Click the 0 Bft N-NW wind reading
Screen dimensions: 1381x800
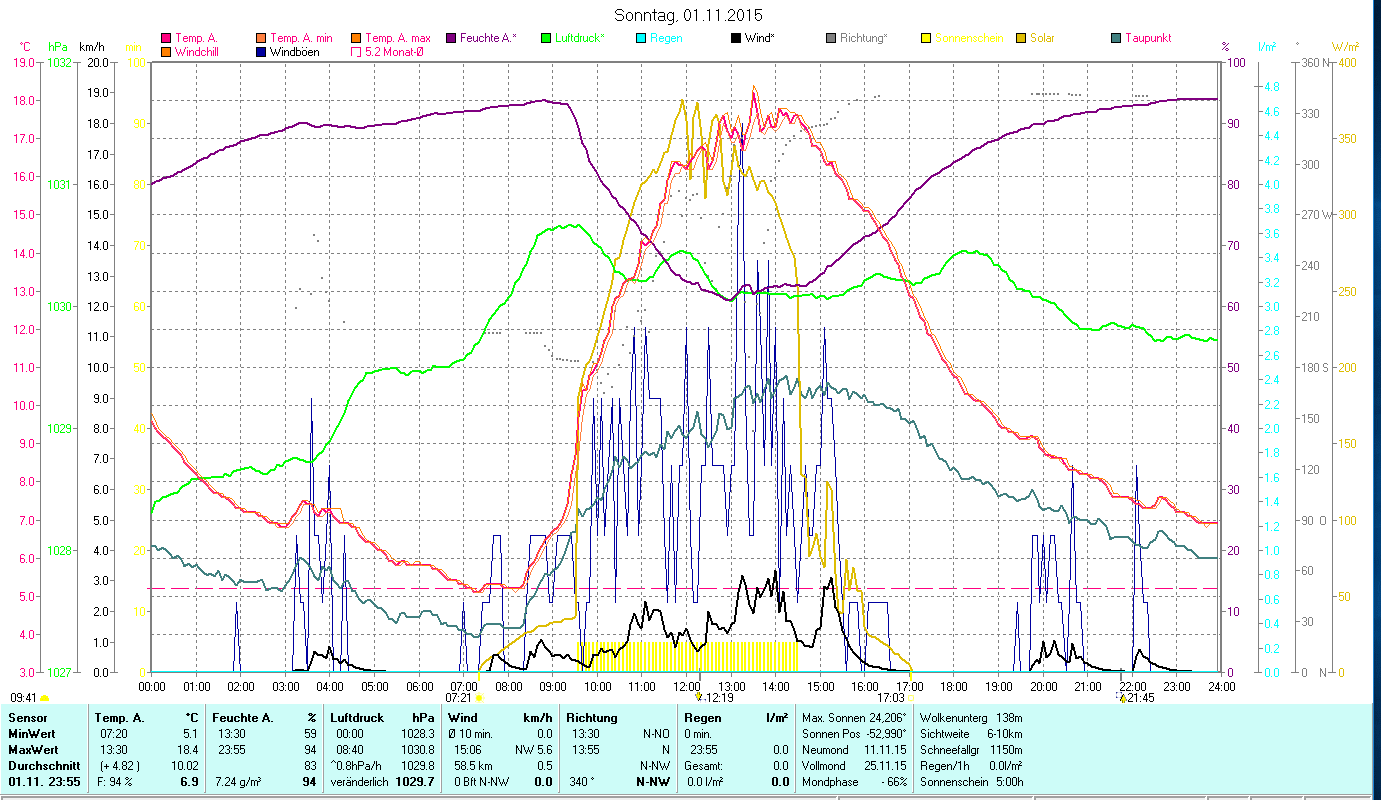[x=484, y=782]
